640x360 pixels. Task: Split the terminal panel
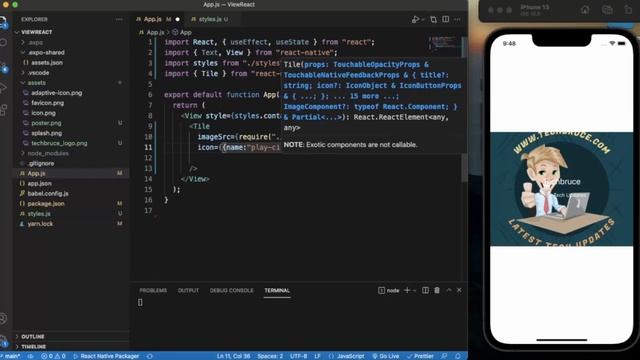[425, 290]
